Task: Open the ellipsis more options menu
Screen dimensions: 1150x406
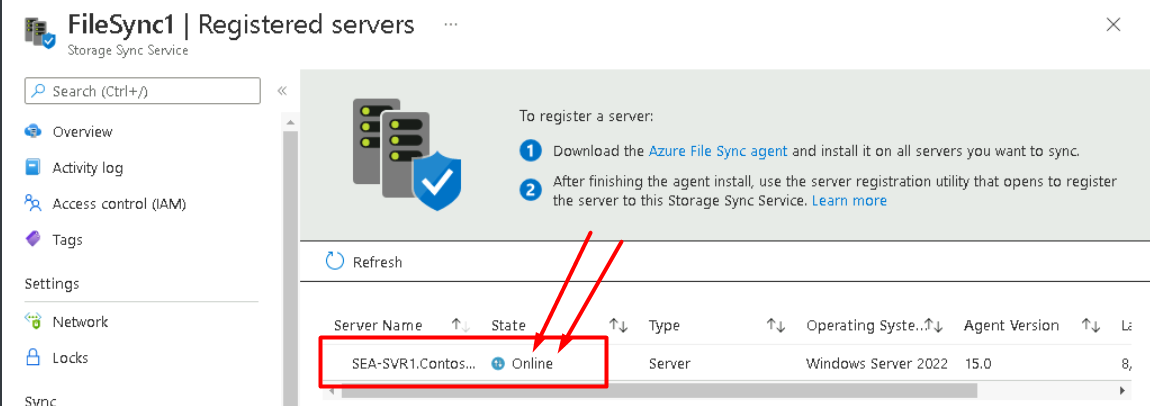Action: click(x=450, y=24)
